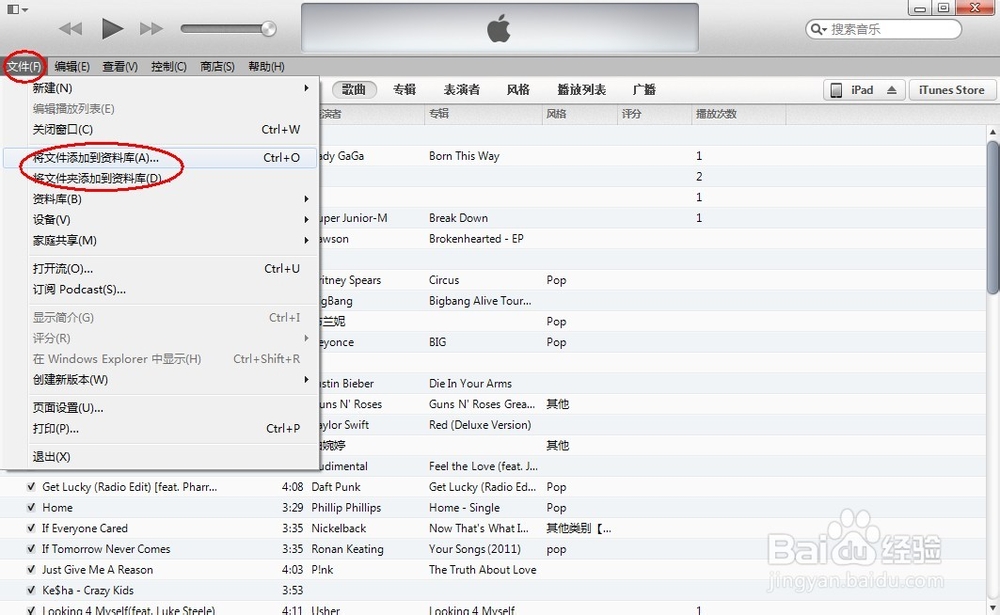Open the 控制(C) menu
The image size is (1000, 615).
(x=169, y=66)
